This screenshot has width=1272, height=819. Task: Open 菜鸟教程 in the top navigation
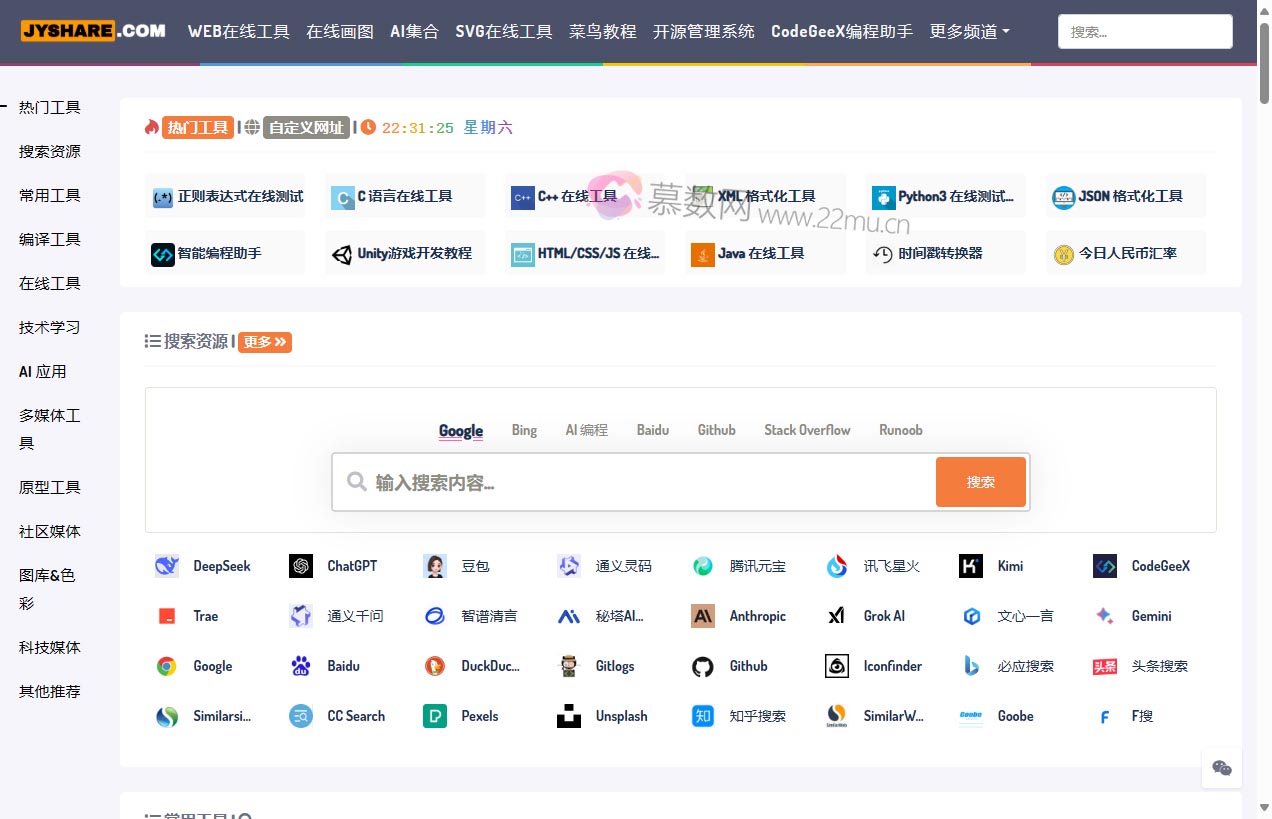[603, 31]
